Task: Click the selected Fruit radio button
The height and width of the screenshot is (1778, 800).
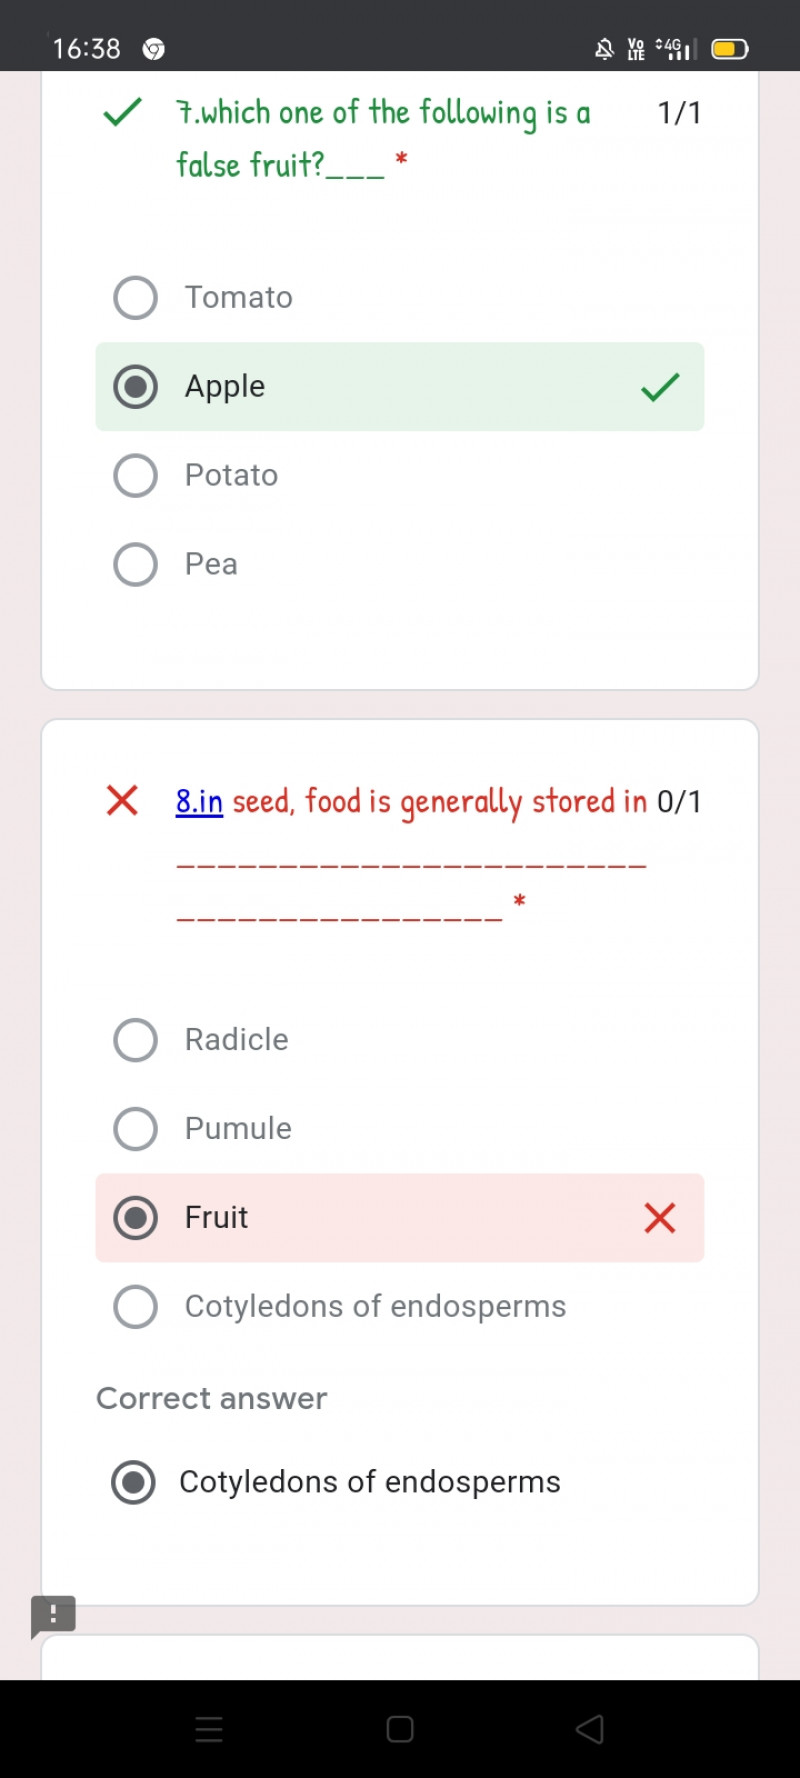Action: 136,1218
